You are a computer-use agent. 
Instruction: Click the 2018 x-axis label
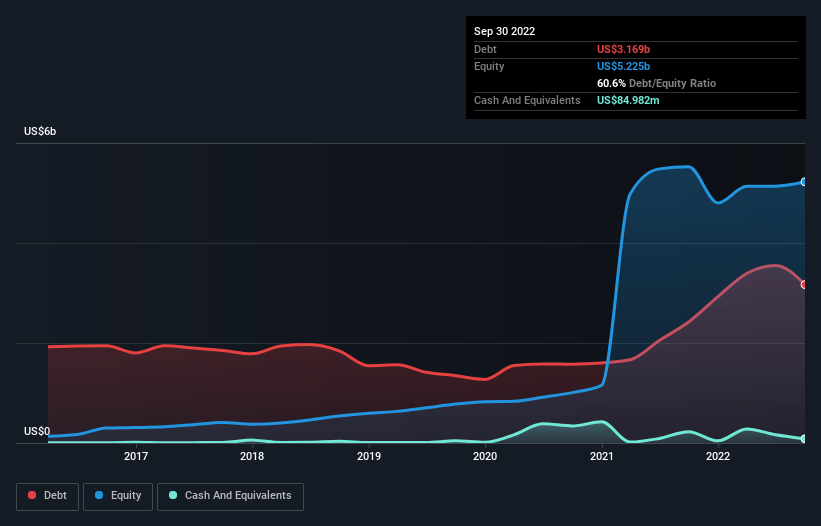[252, 456]
